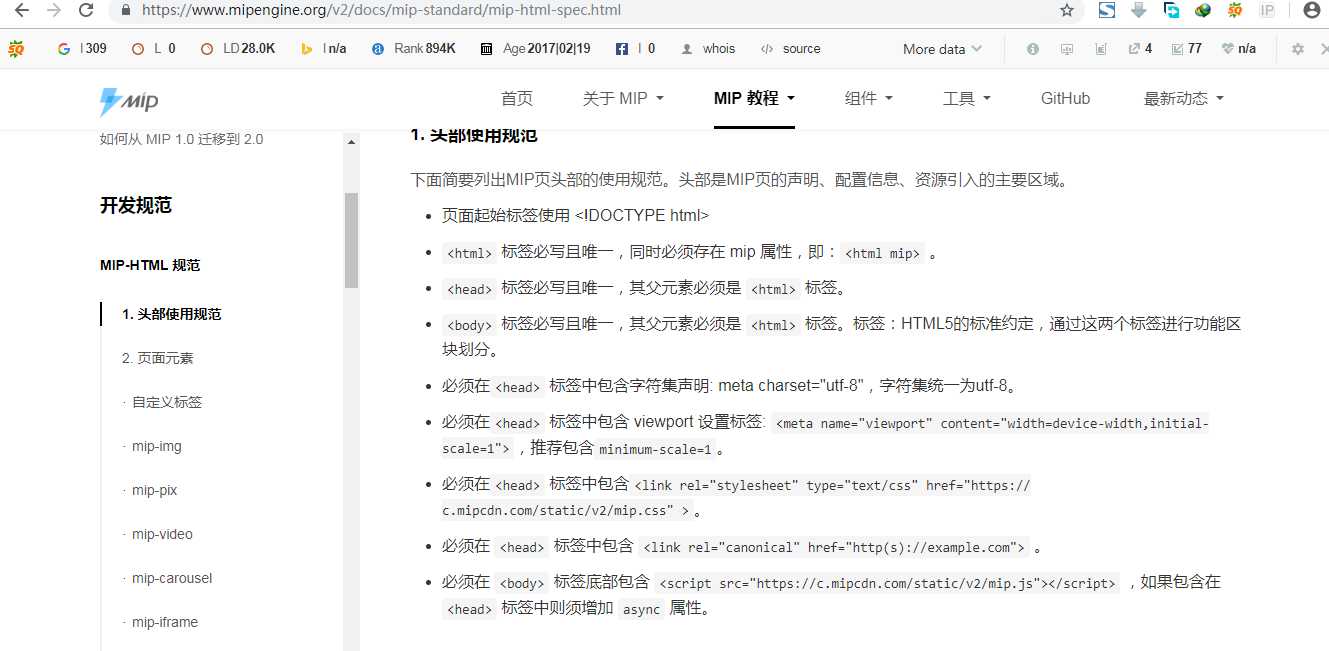Click the Bing index n/a parameter
This screenshot has height=651, width=1329.
324,48
